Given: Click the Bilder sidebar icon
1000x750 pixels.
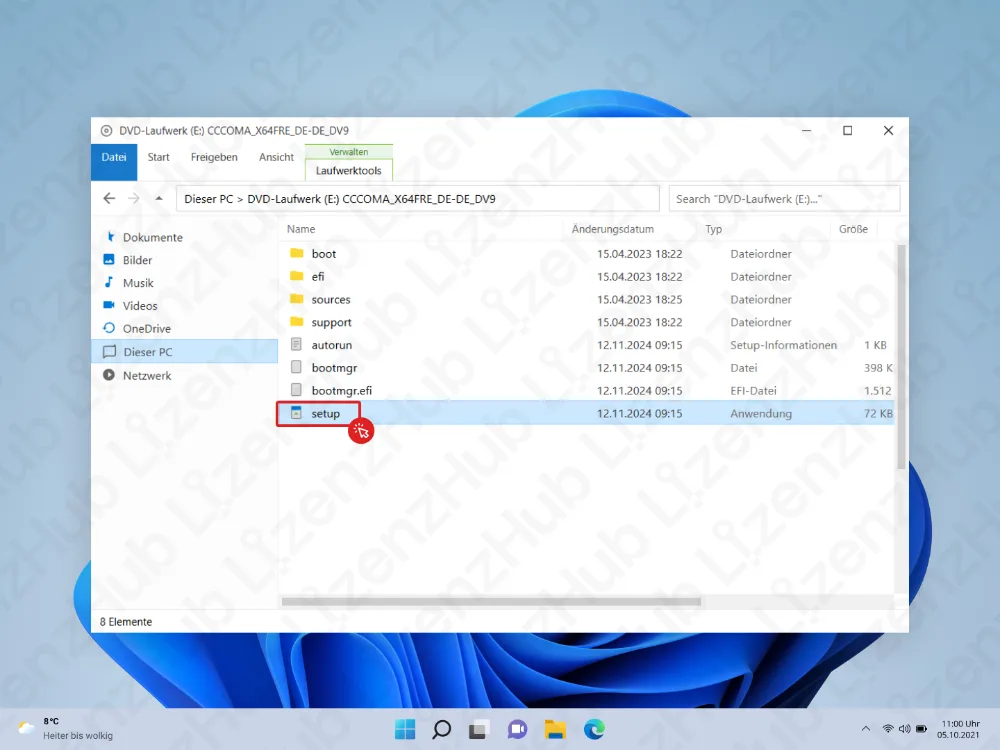Looking at the screenshot, I should click(109, 260).
